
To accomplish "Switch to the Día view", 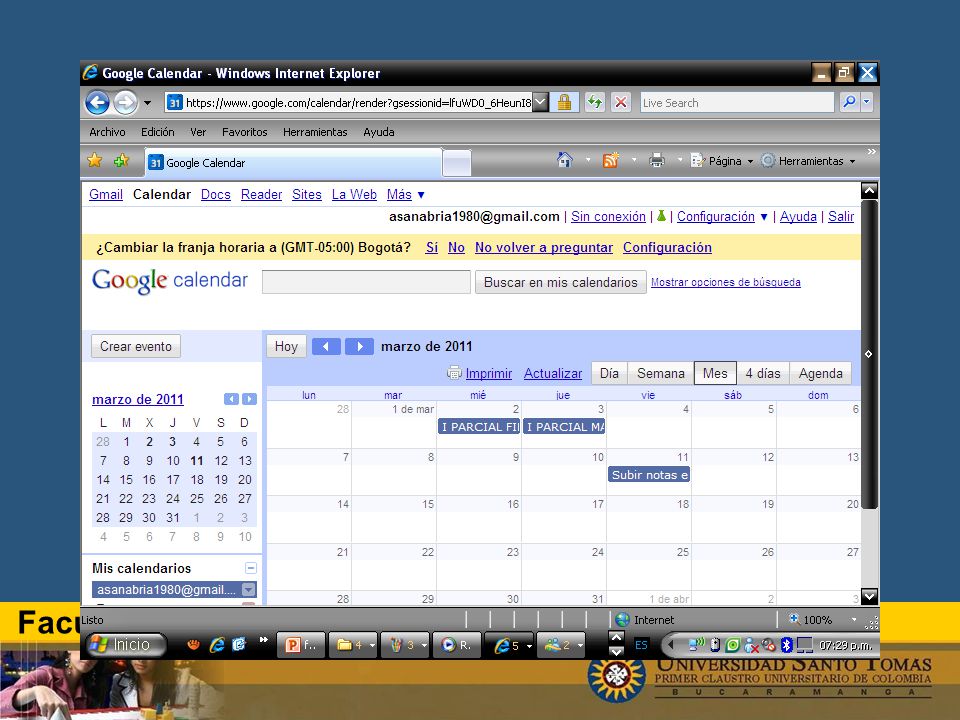I will pyautogui.click(x=609, y=373).
